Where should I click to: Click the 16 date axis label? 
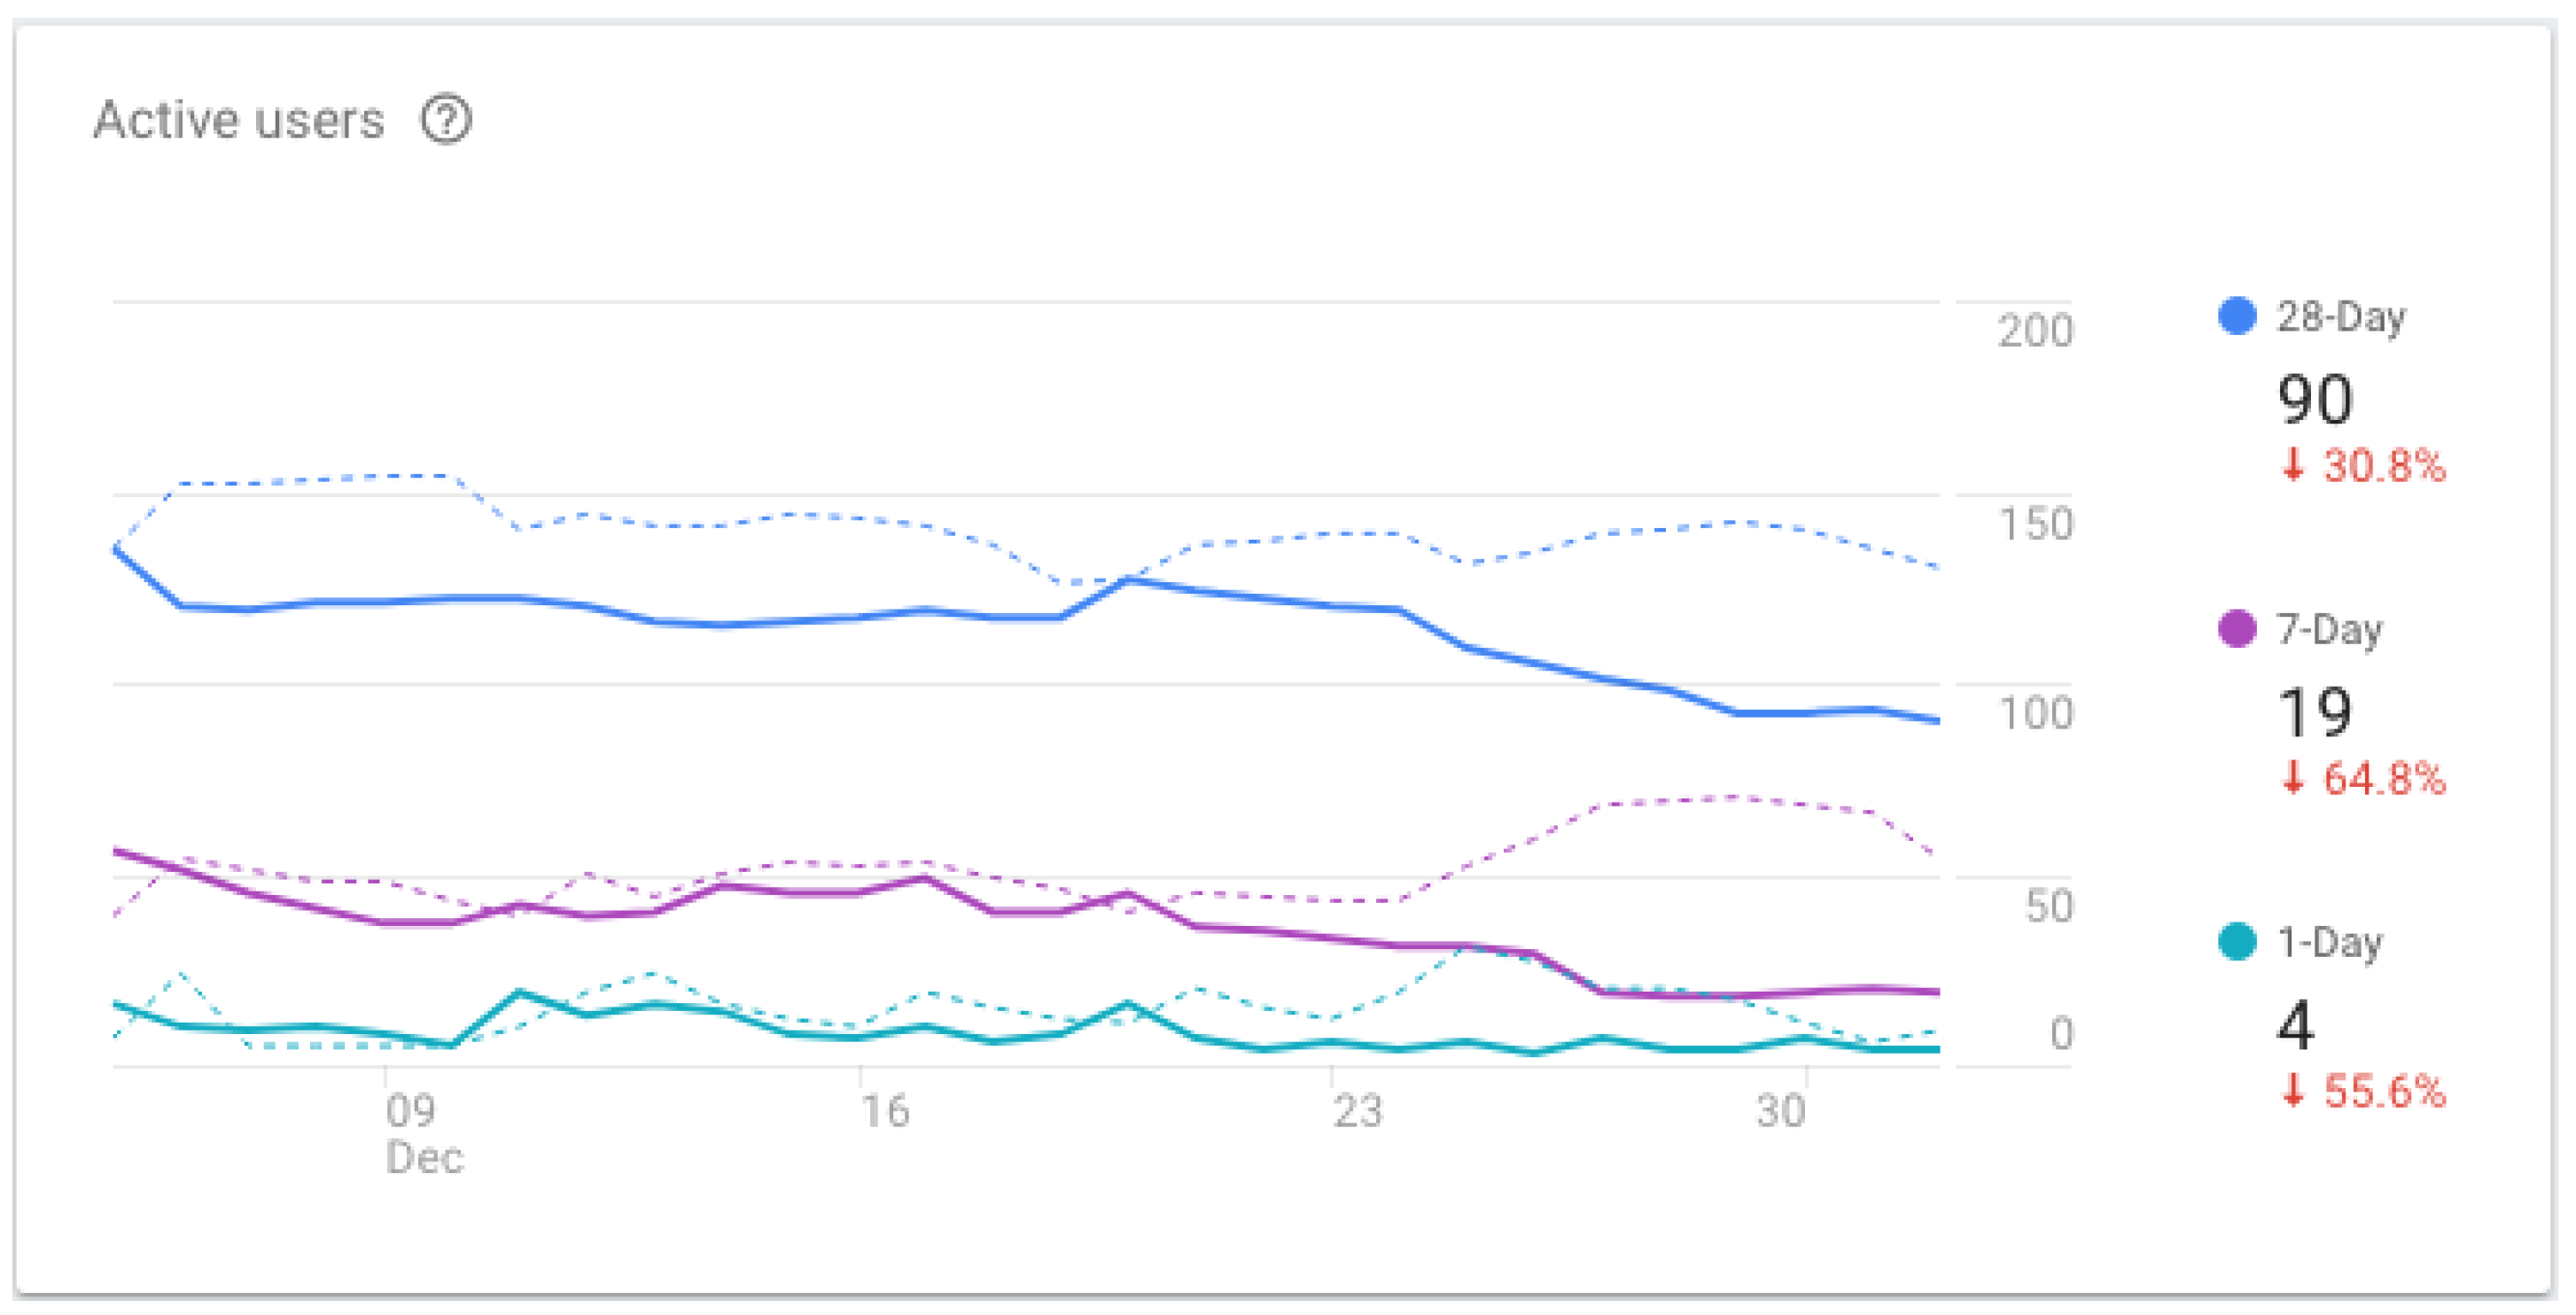pyautogui.click(x=885, y=1112)
